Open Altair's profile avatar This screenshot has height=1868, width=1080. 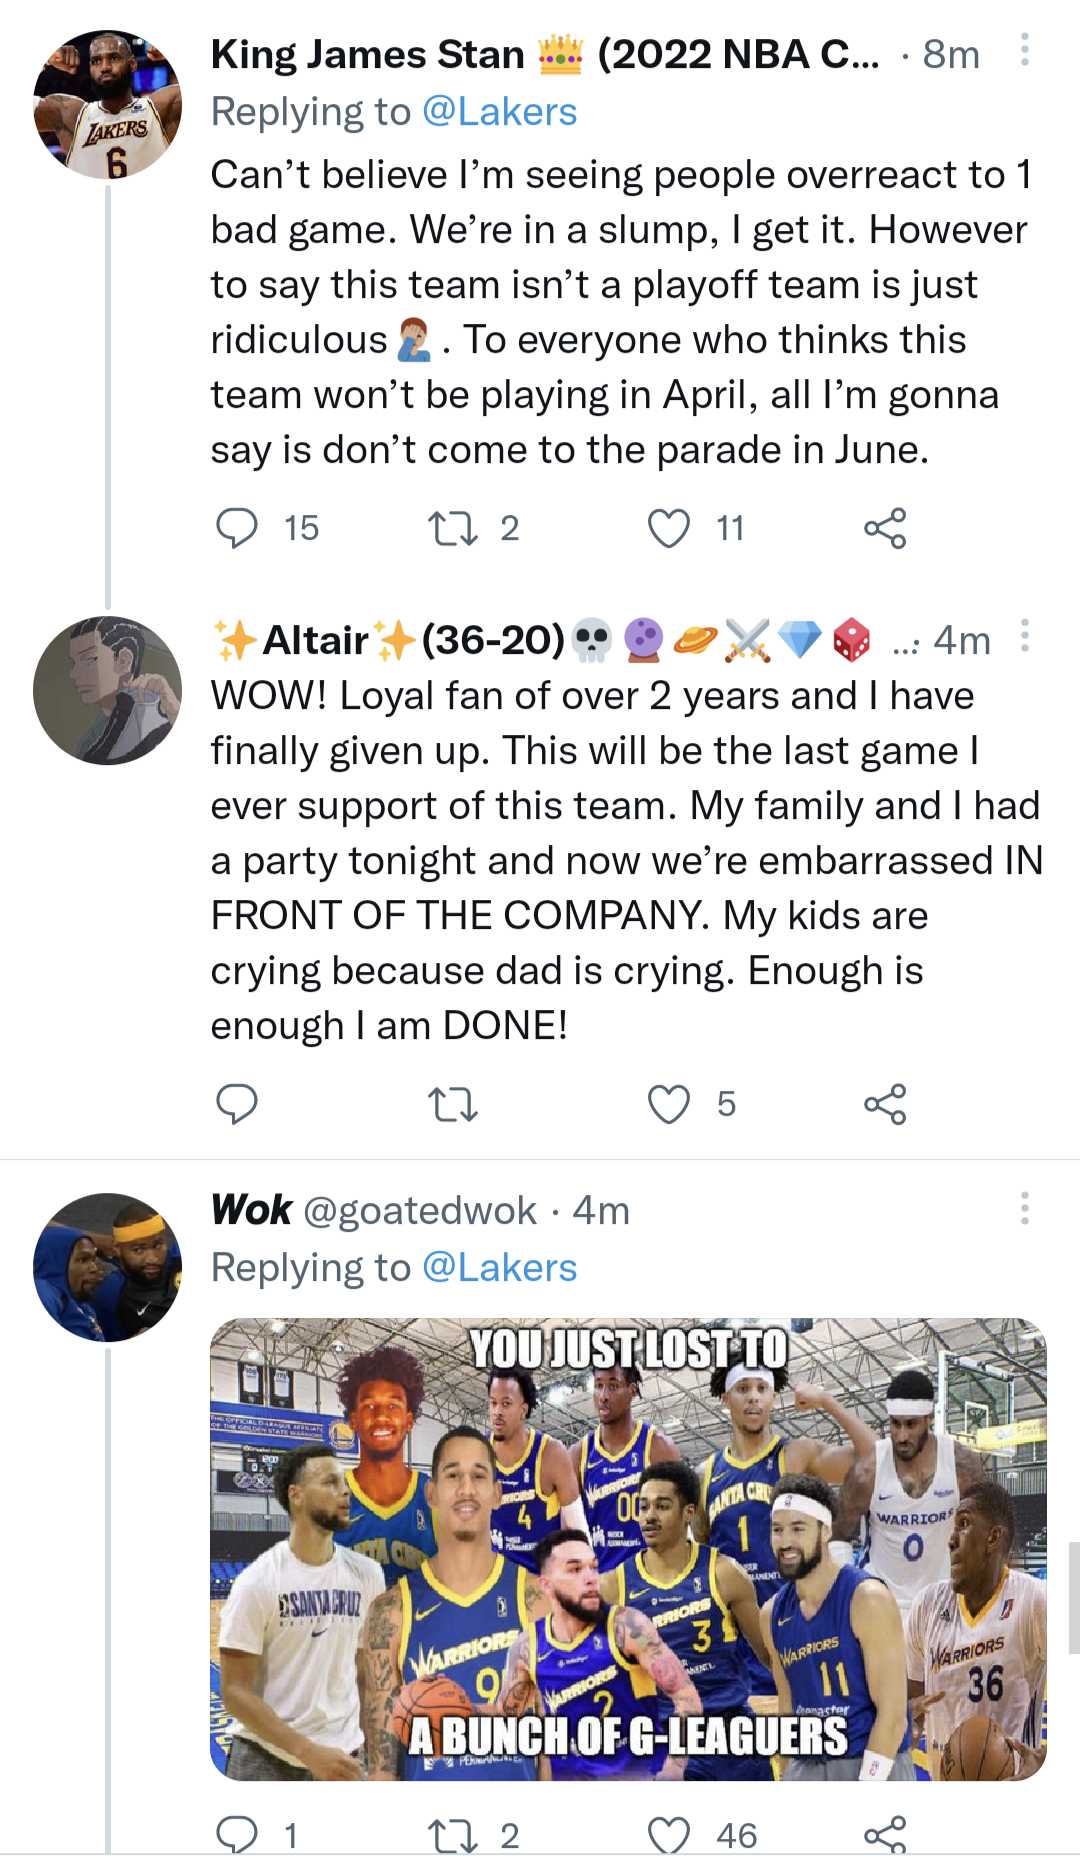coord(108,690)
